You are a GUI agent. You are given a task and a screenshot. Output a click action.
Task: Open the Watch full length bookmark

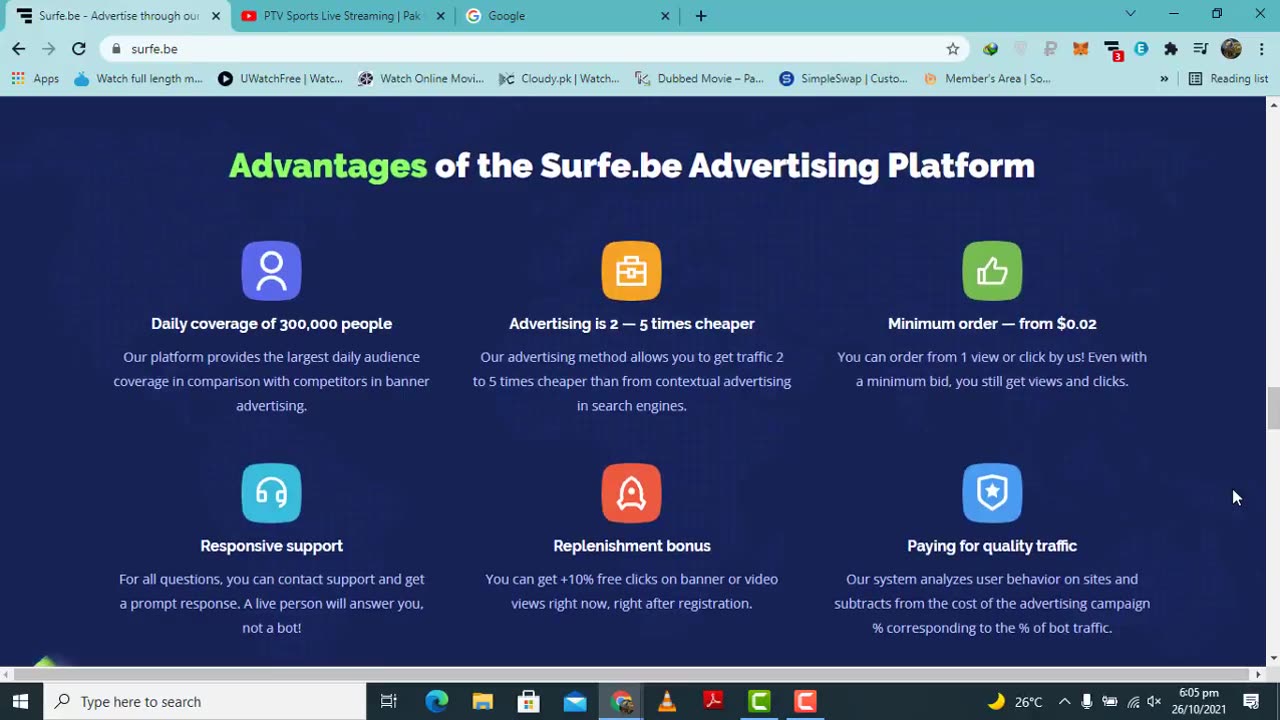pyautogui.click(x=137, y=78)
